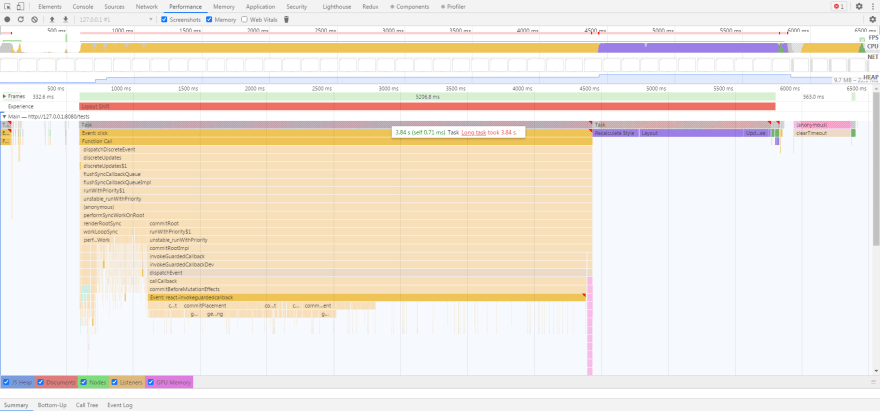Select the purple Layout bar

[x=691, y=133]
